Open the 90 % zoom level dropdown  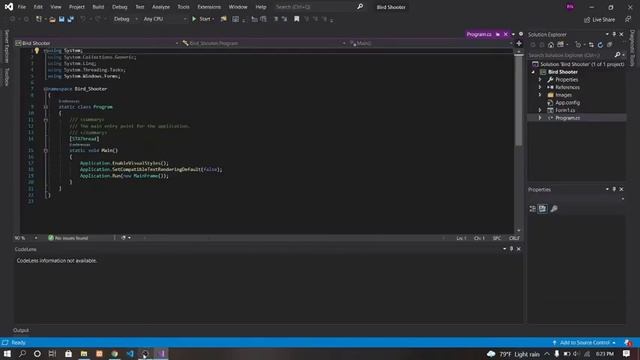pyautogui.click(x=36, y=238)
